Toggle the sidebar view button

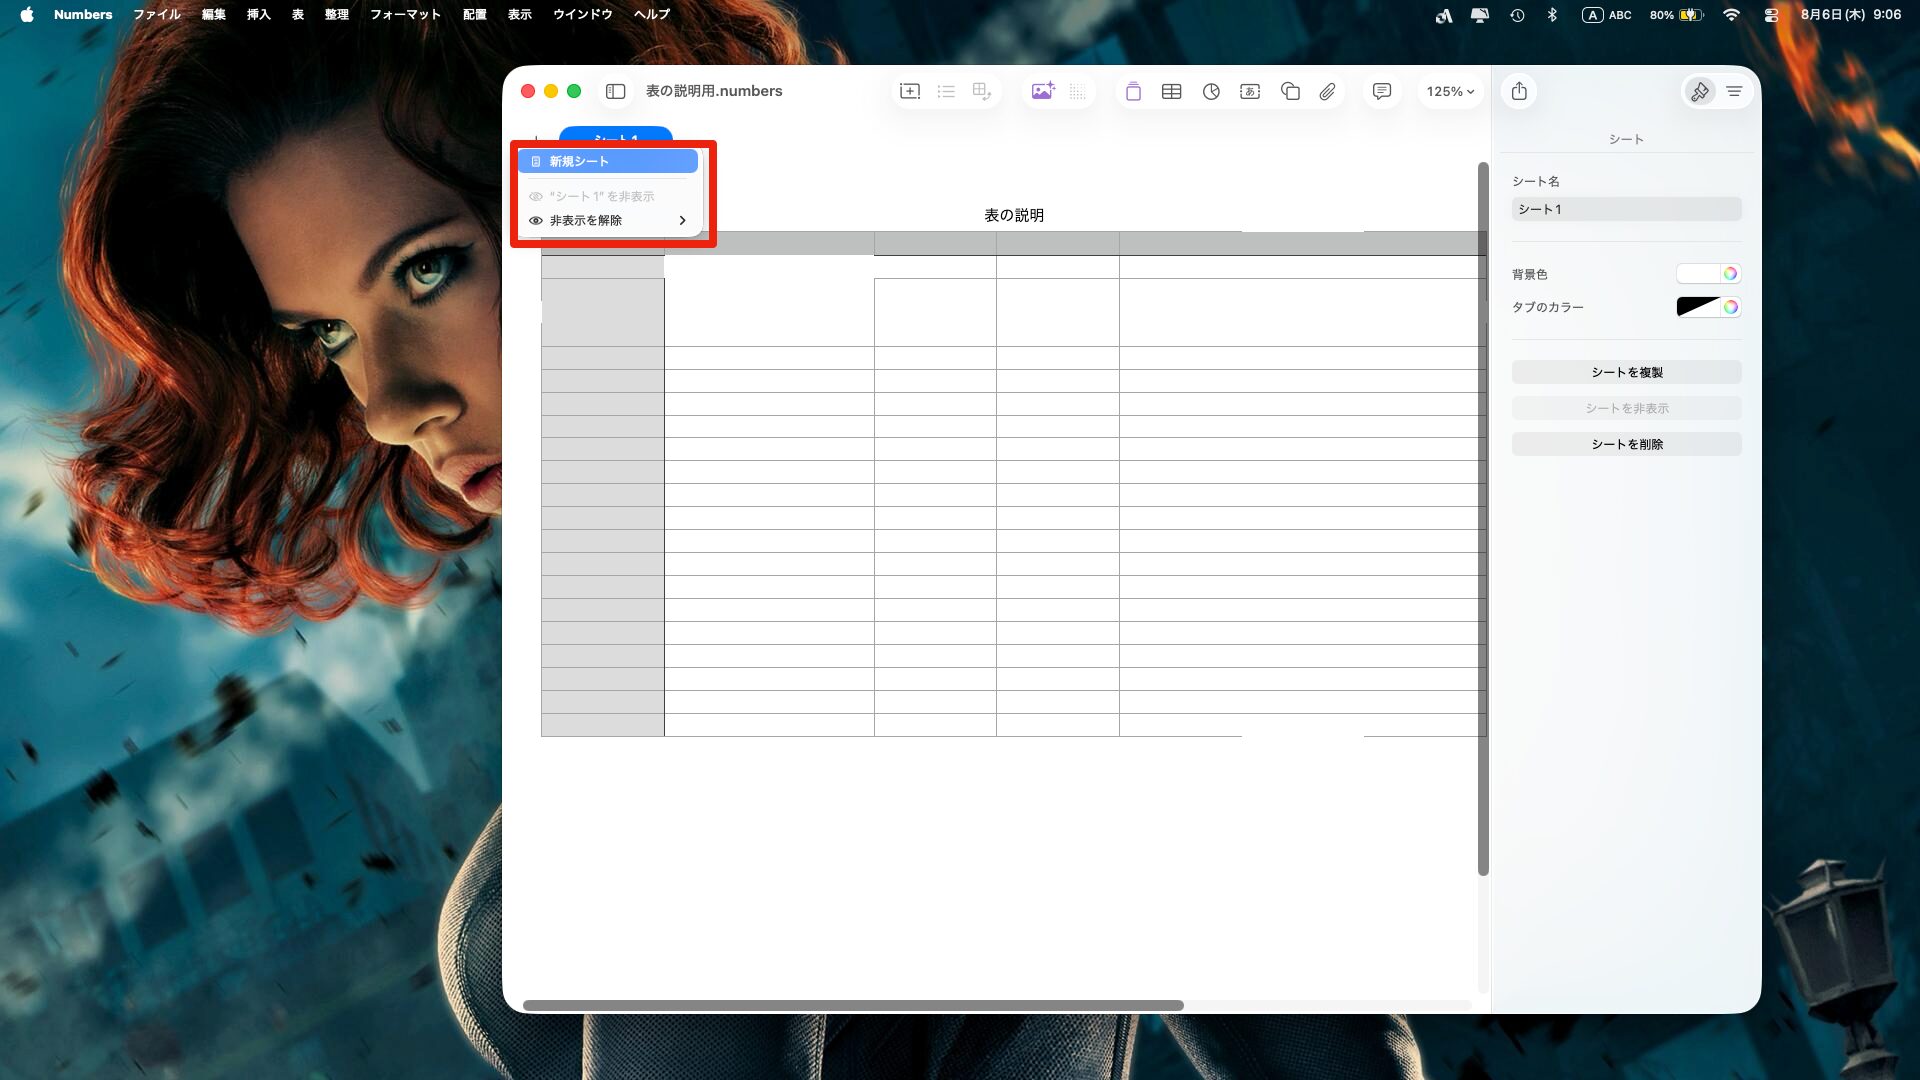pos(616,91)
